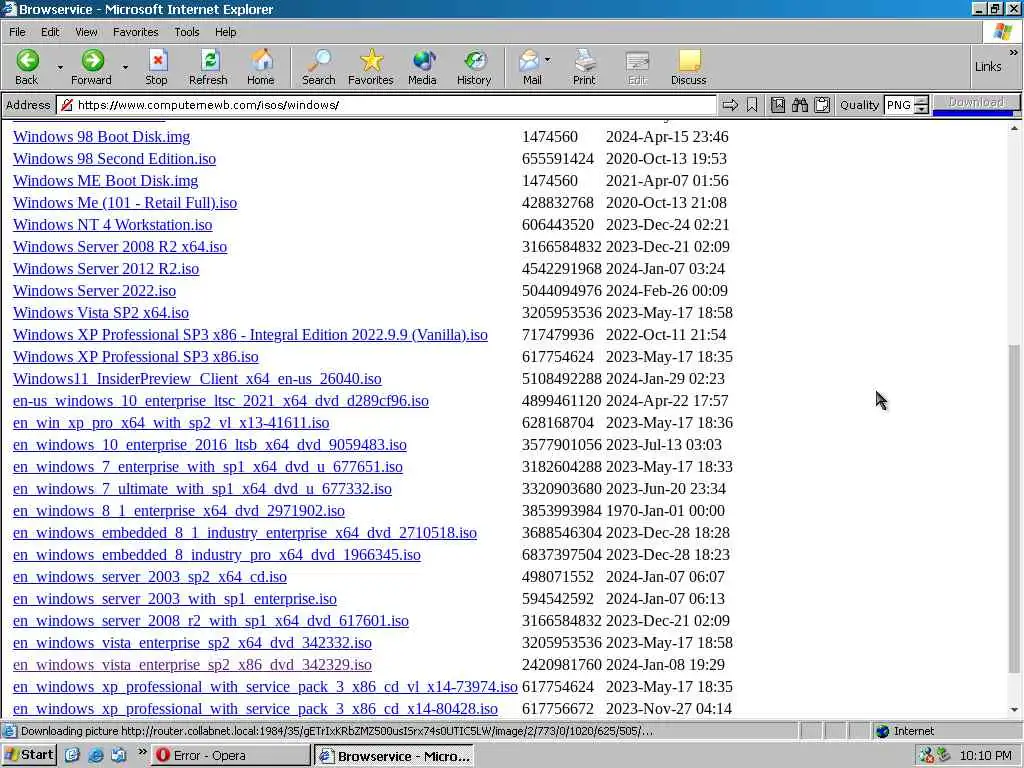Open en_windows_vista_enterprise_sp2_x86_dvd_342329.iso link
The width and height of the screenshot is (1024, 768).
click(x=193, y=665)
